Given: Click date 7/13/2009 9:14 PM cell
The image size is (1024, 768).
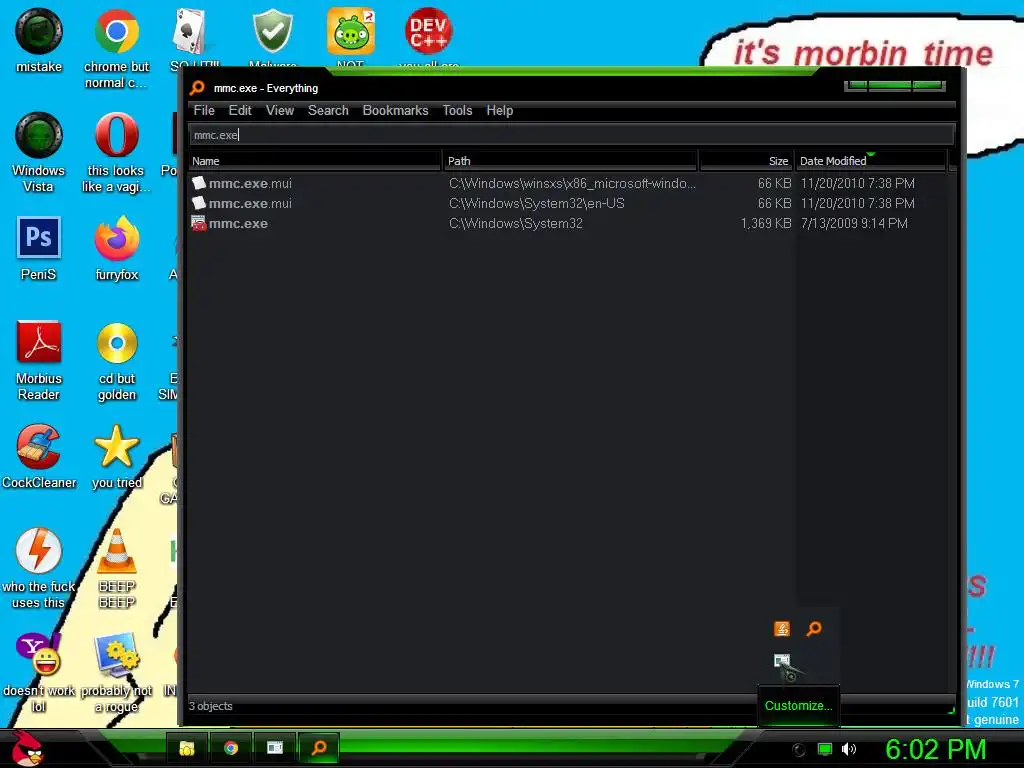Looking at the screenshot, I should point(854,223).
